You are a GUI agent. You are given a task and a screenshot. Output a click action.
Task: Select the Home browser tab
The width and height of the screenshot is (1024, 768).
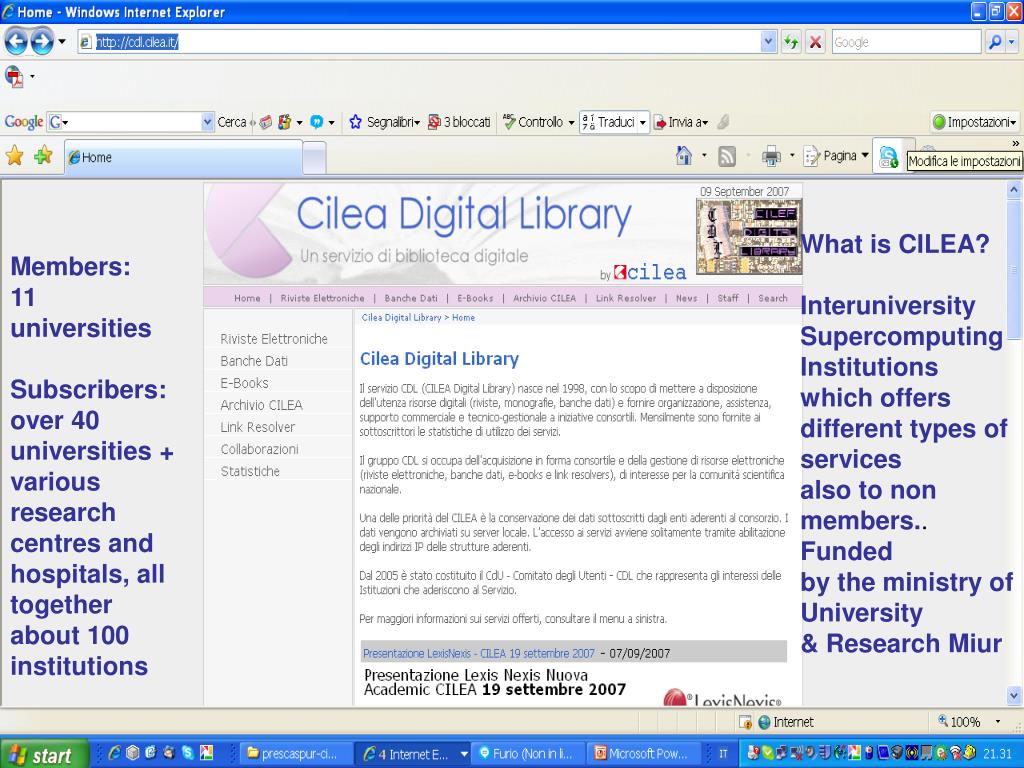coord(183,157)
